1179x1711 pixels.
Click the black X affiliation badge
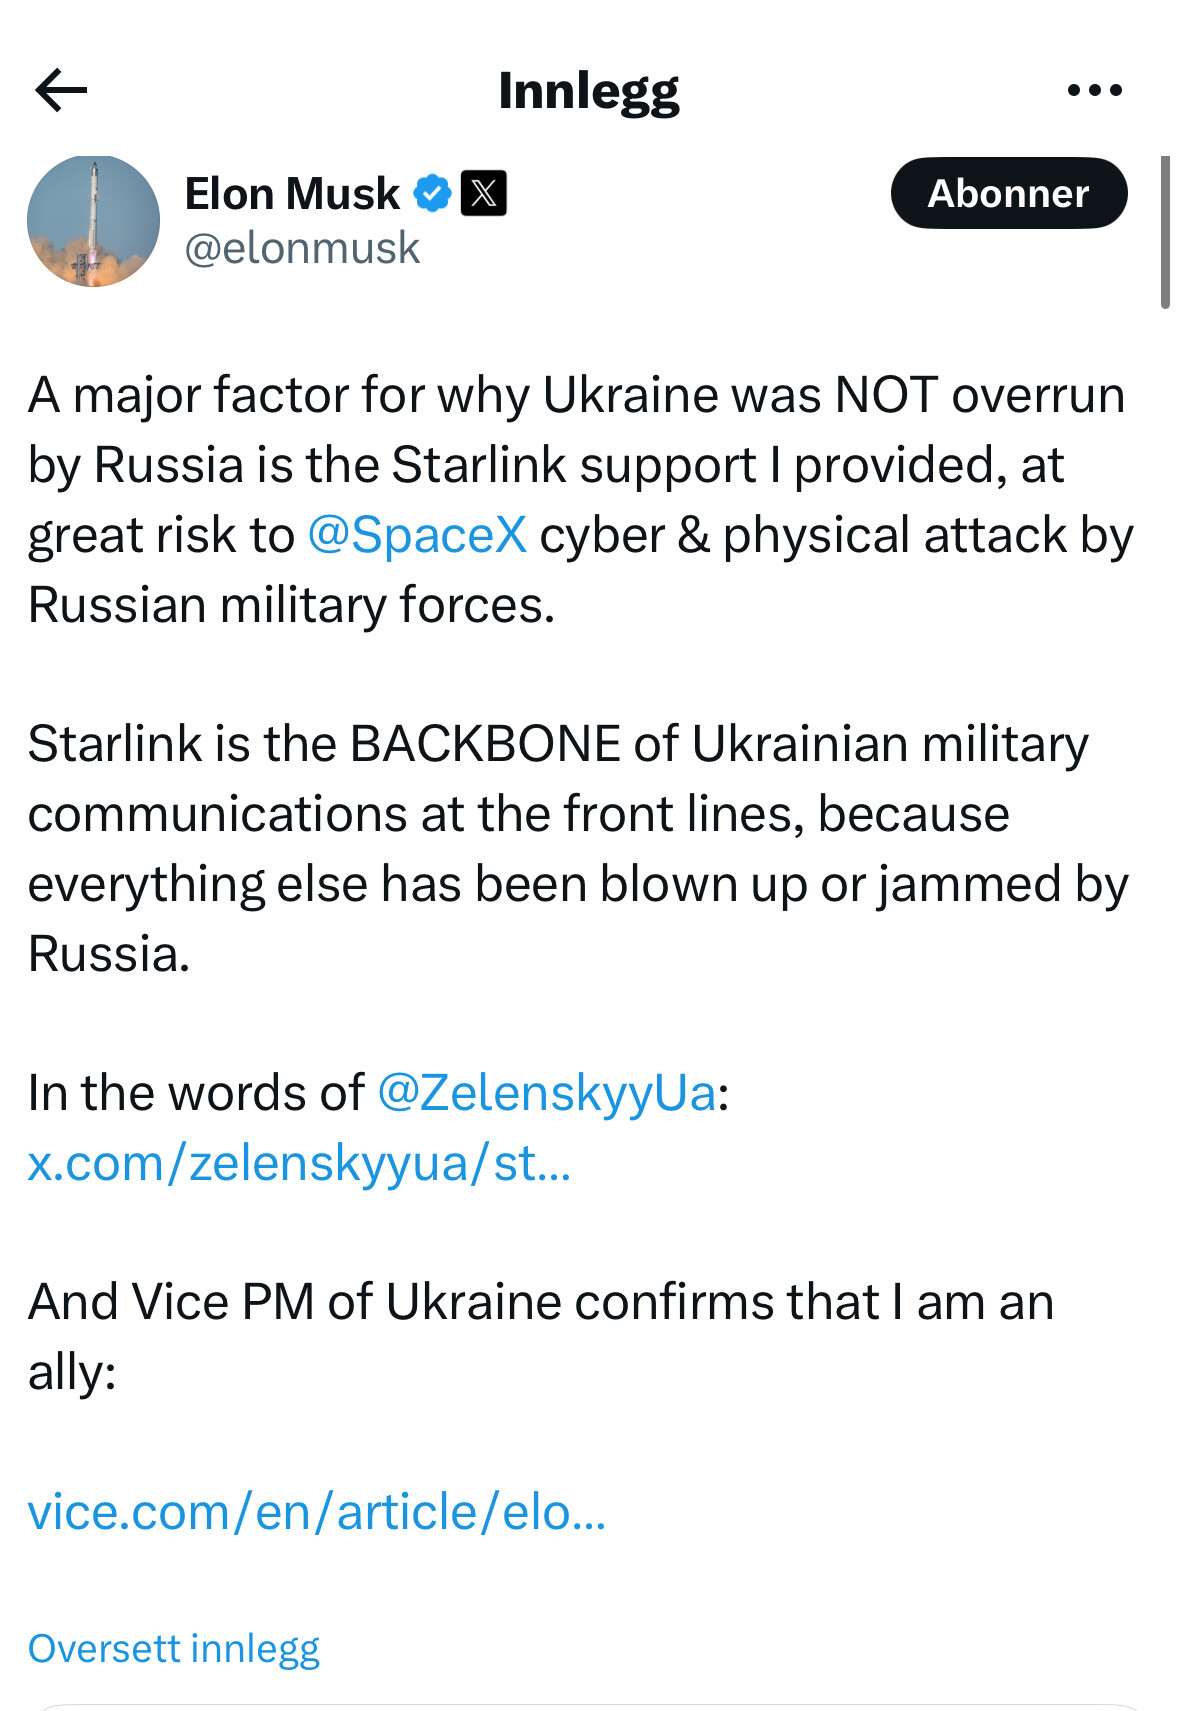(x=483, y=193)
